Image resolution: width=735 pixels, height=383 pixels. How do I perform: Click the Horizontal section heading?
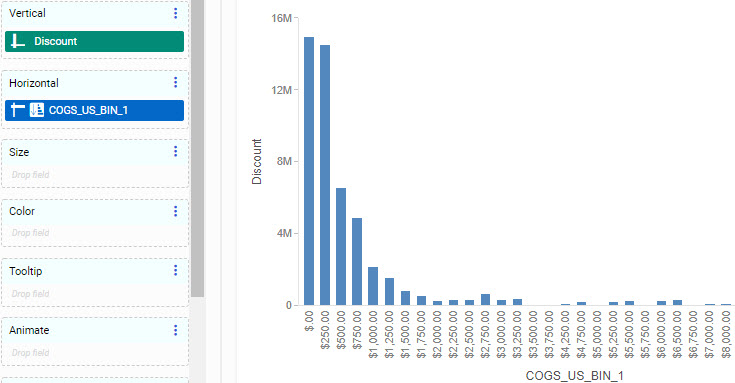(x=34, y=83)
